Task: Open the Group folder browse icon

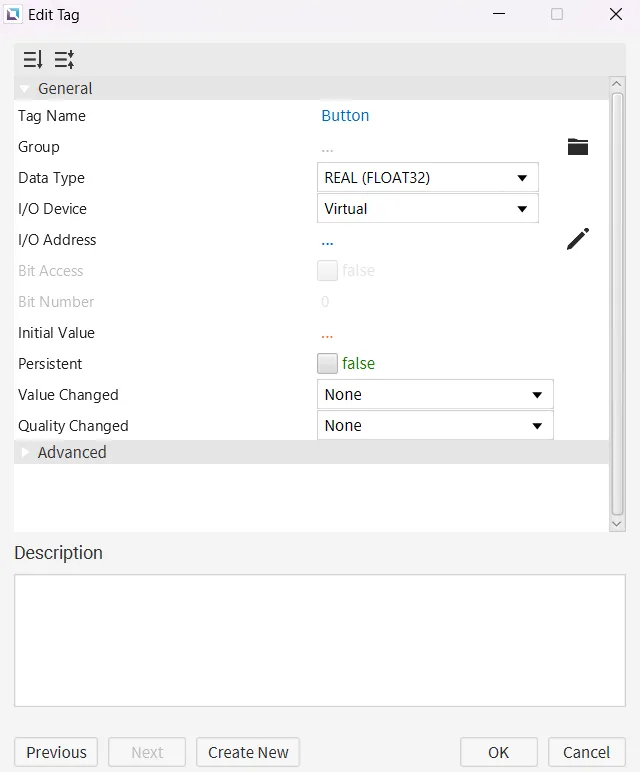Action: click(x=577, y=147)
